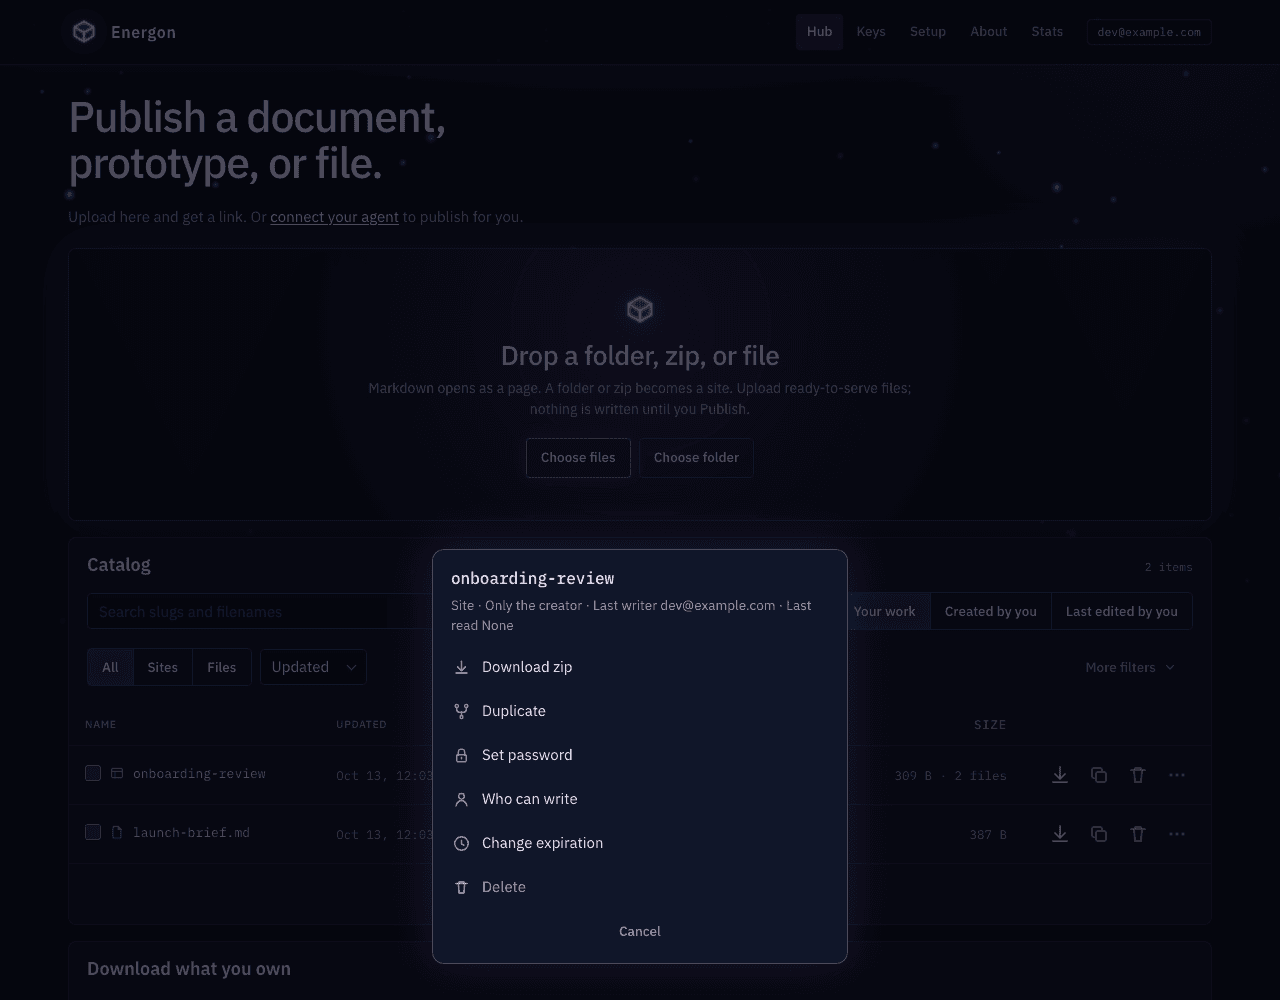Click the Choose folder button
This screenshot has width=1280, height=1000.
pos(696,458)
